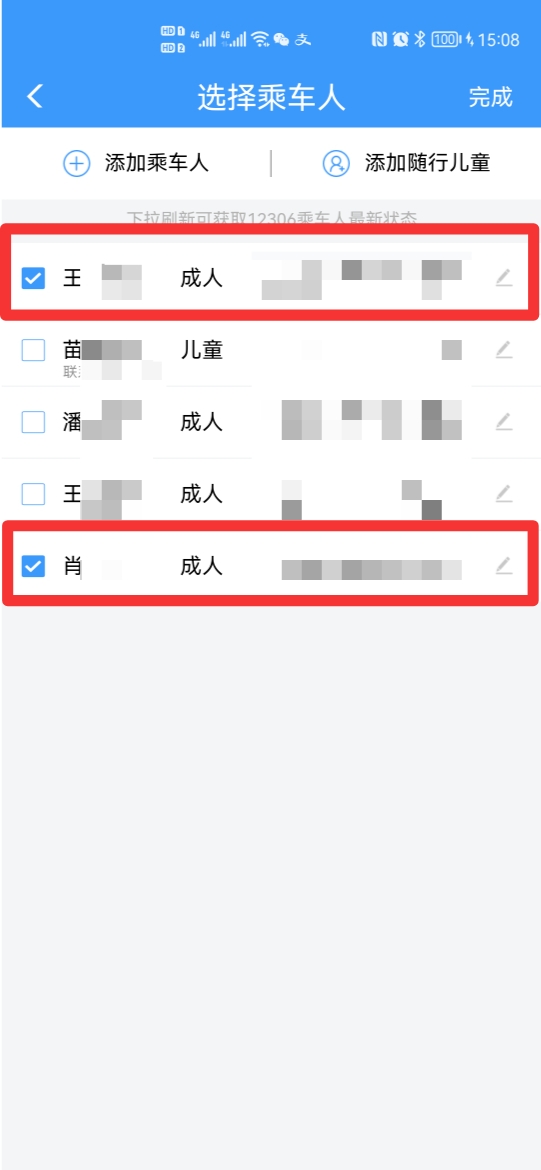Uncheck the first 王 passenger checkbox
The image size is (541, 1170).
[34, 278]
